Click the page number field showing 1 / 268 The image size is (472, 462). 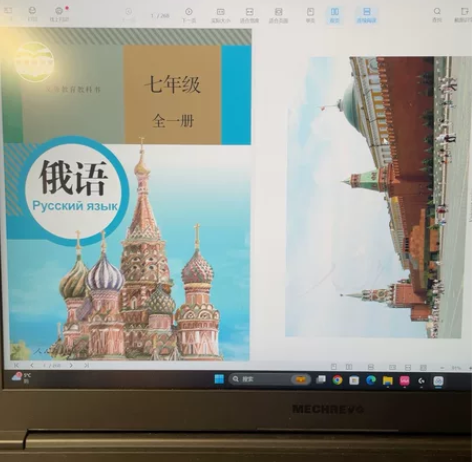coord(160,16)
